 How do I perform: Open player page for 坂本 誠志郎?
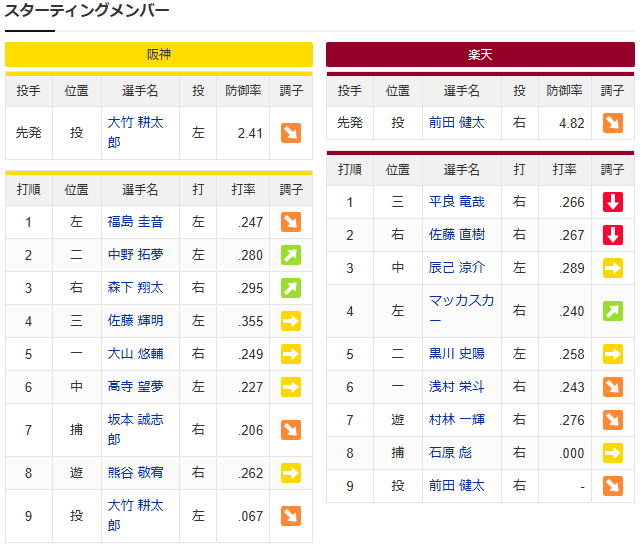[x=136, y=430]
